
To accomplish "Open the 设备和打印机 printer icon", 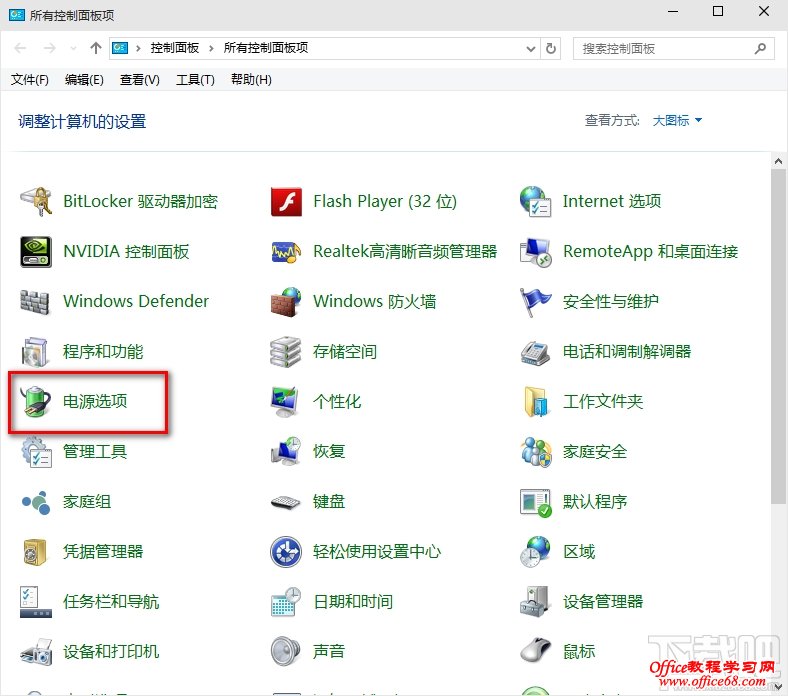I will [x=36, y=652].
